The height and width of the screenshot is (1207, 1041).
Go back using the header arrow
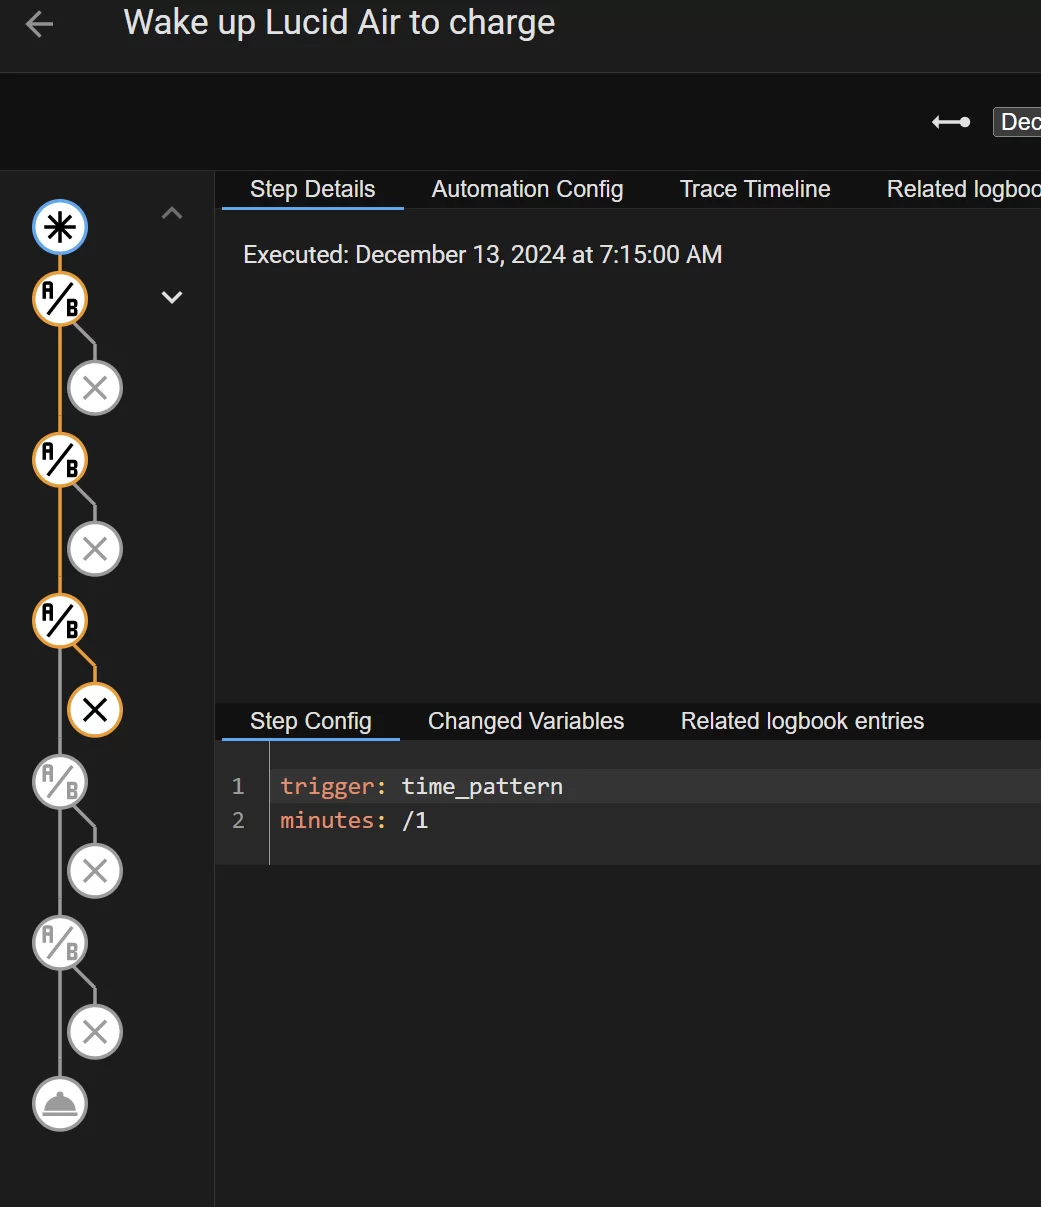[x=39, y=24]
